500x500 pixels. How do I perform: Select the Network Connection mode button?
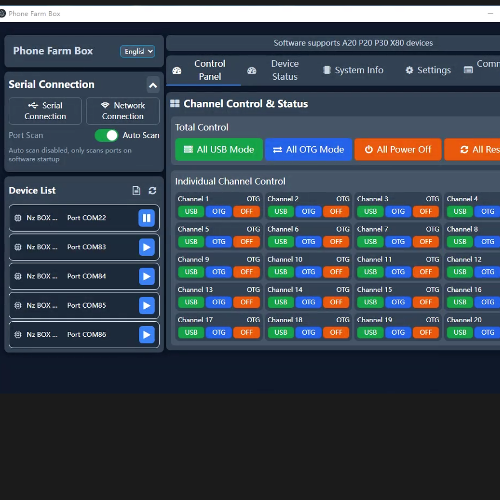[x=123, y=111]
